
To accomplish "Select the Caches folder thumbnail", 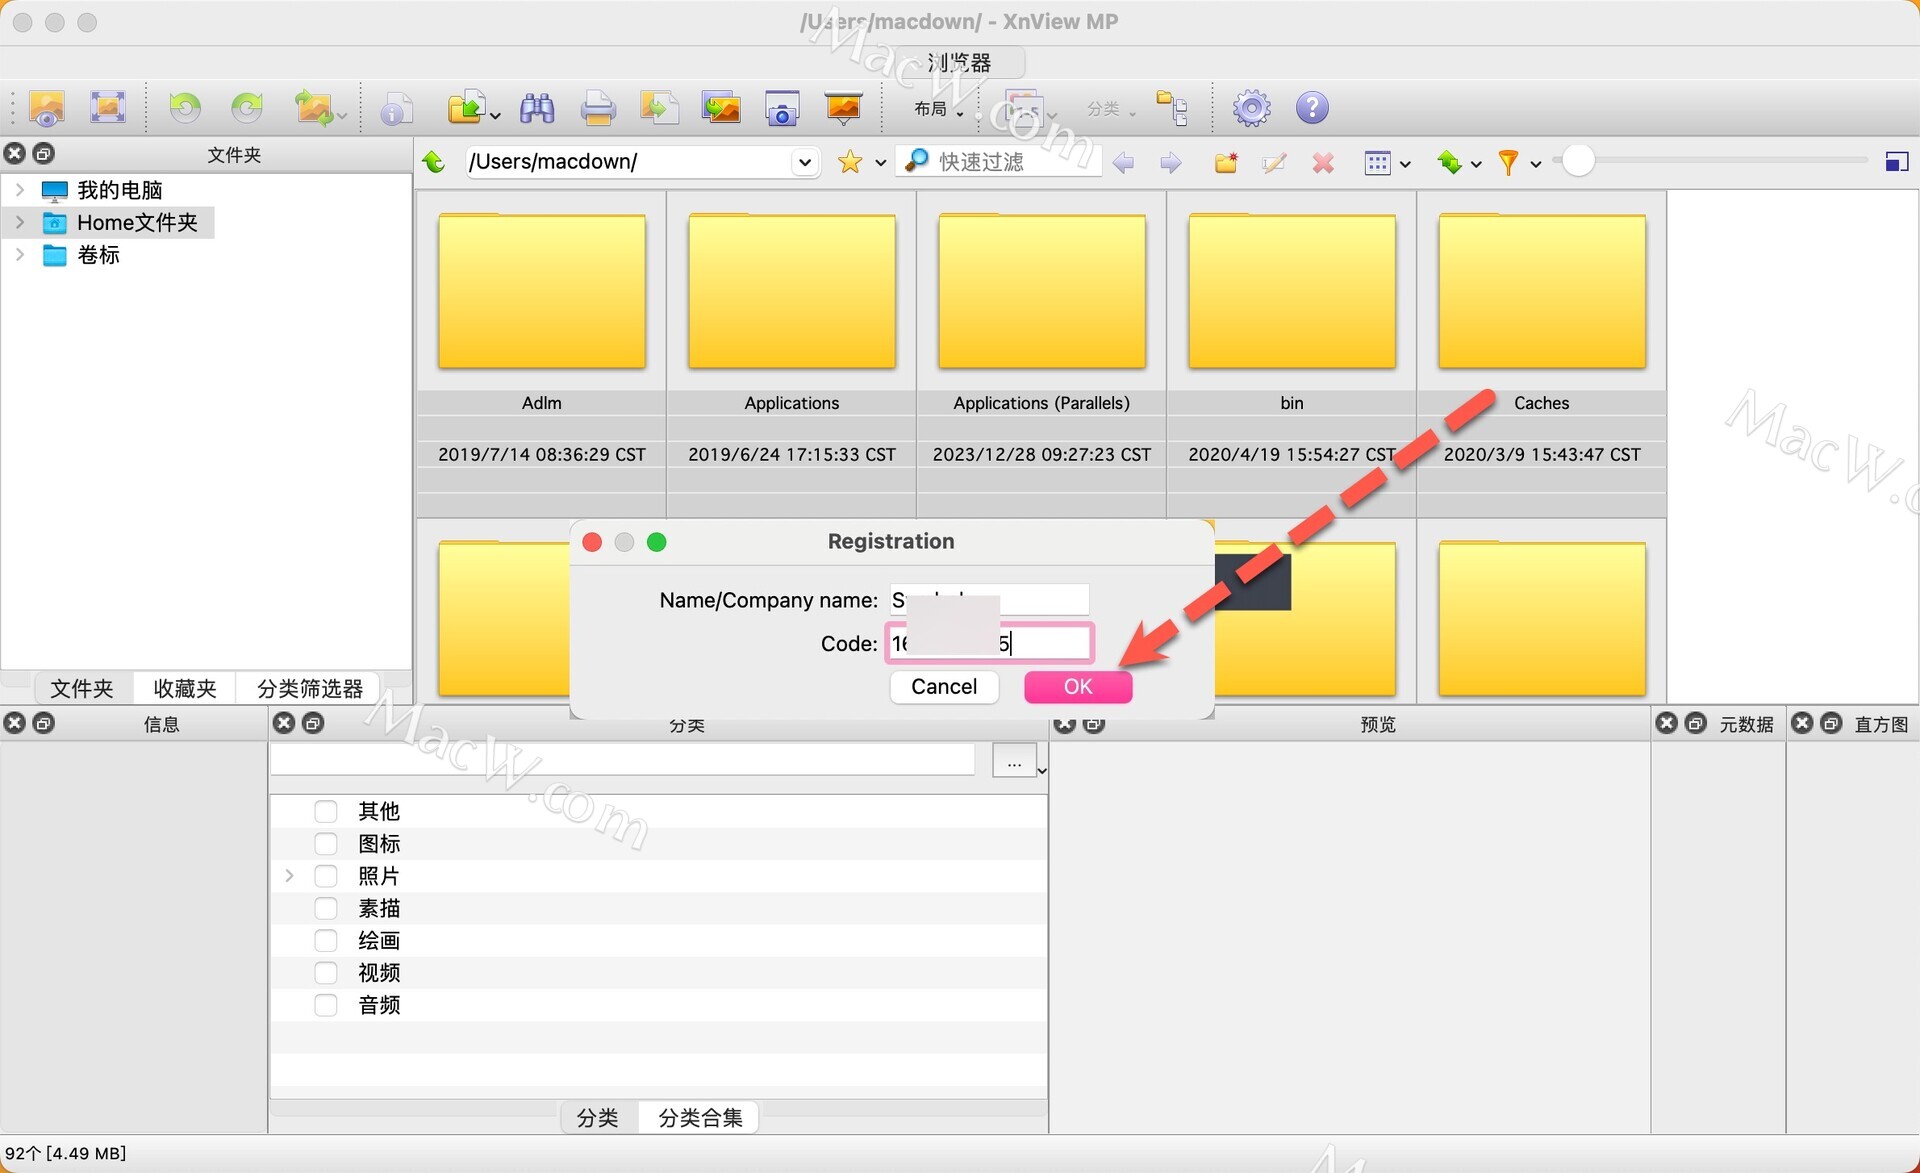I will click(1542, 292).
